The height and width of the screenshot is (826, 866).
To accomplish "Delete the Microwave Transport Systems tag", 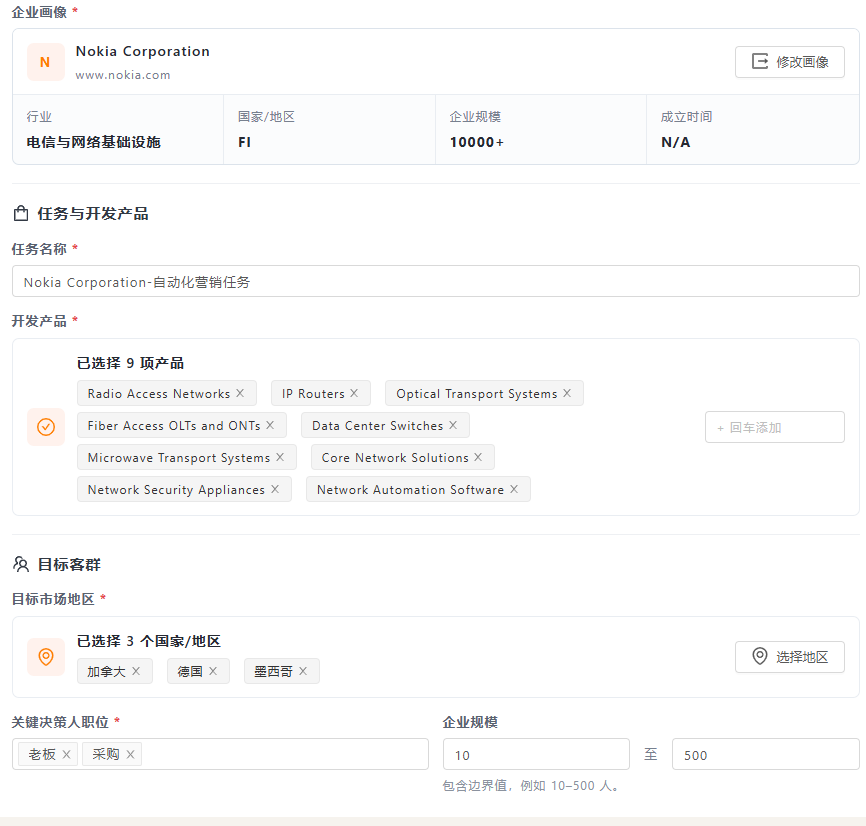I will (x=280, y=457).
